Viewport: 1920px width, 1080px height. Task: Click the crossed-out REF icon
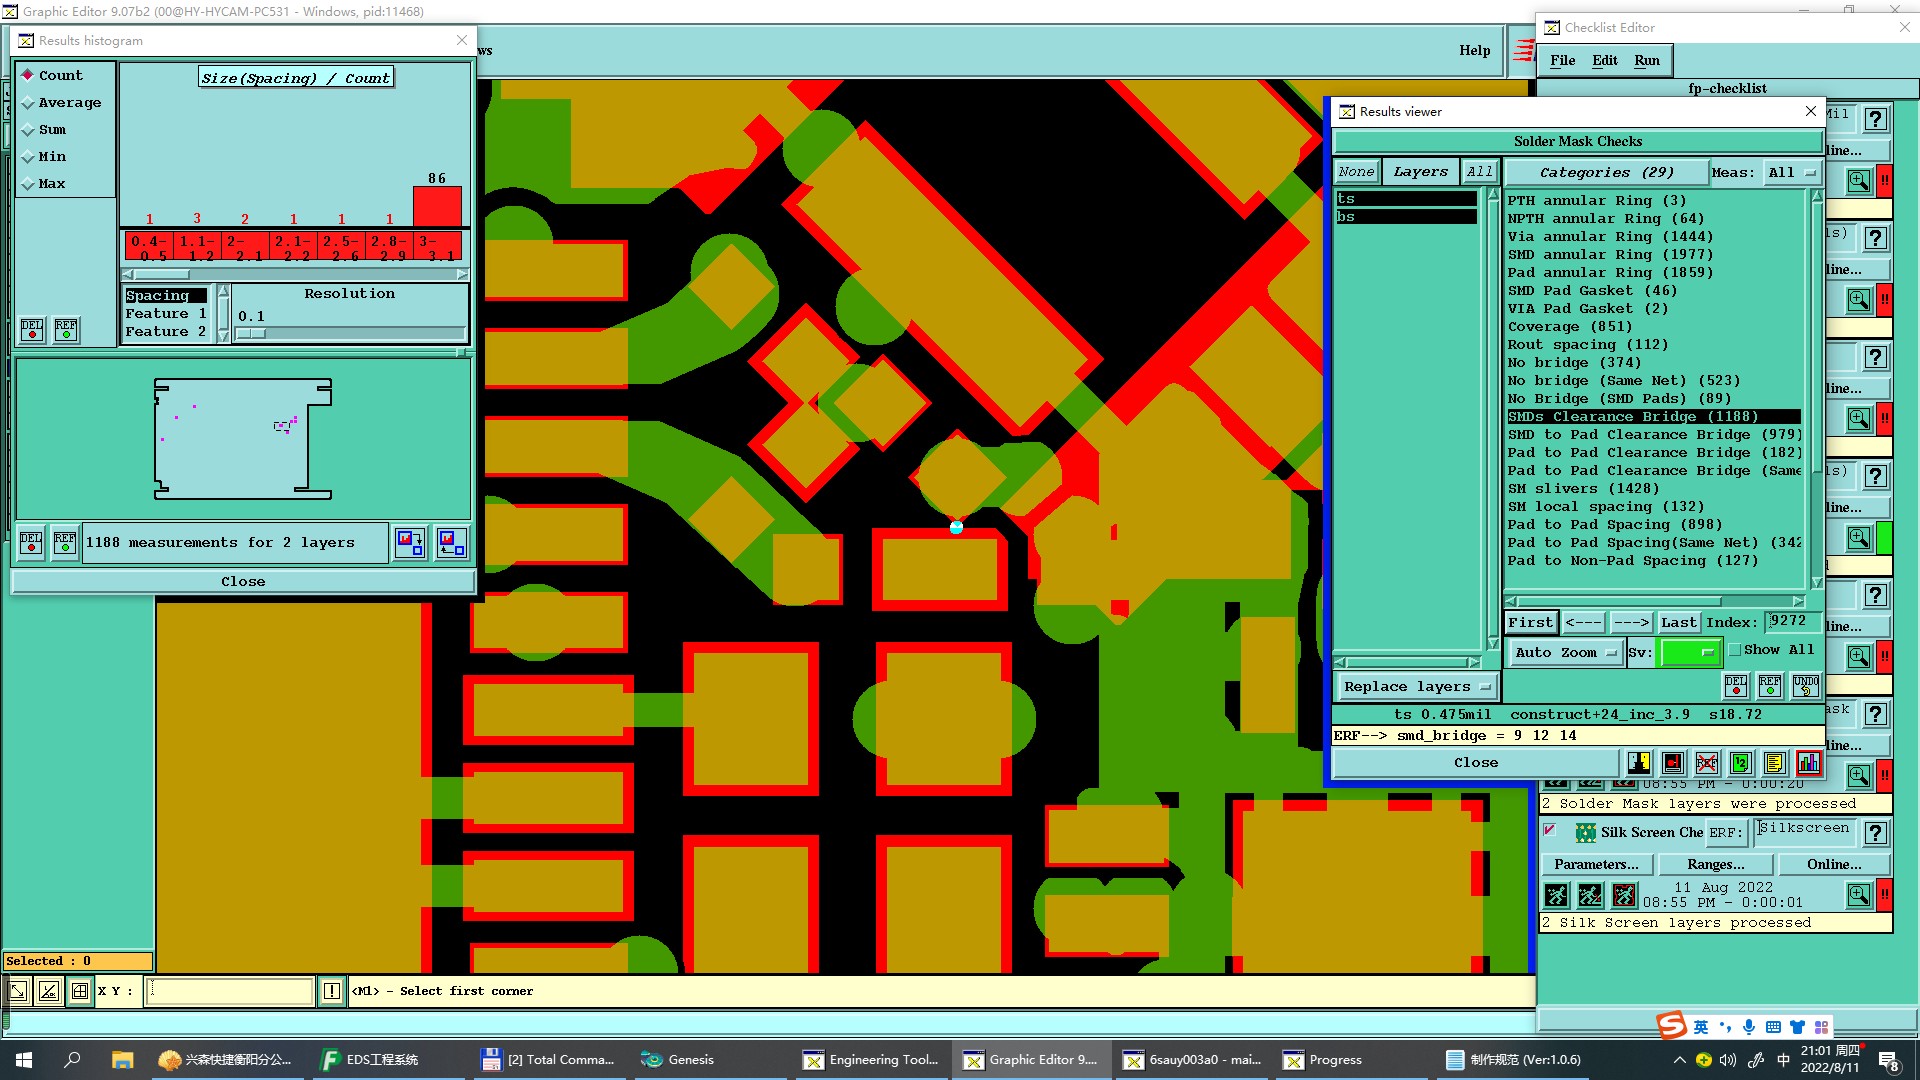tap(1707, 764)
